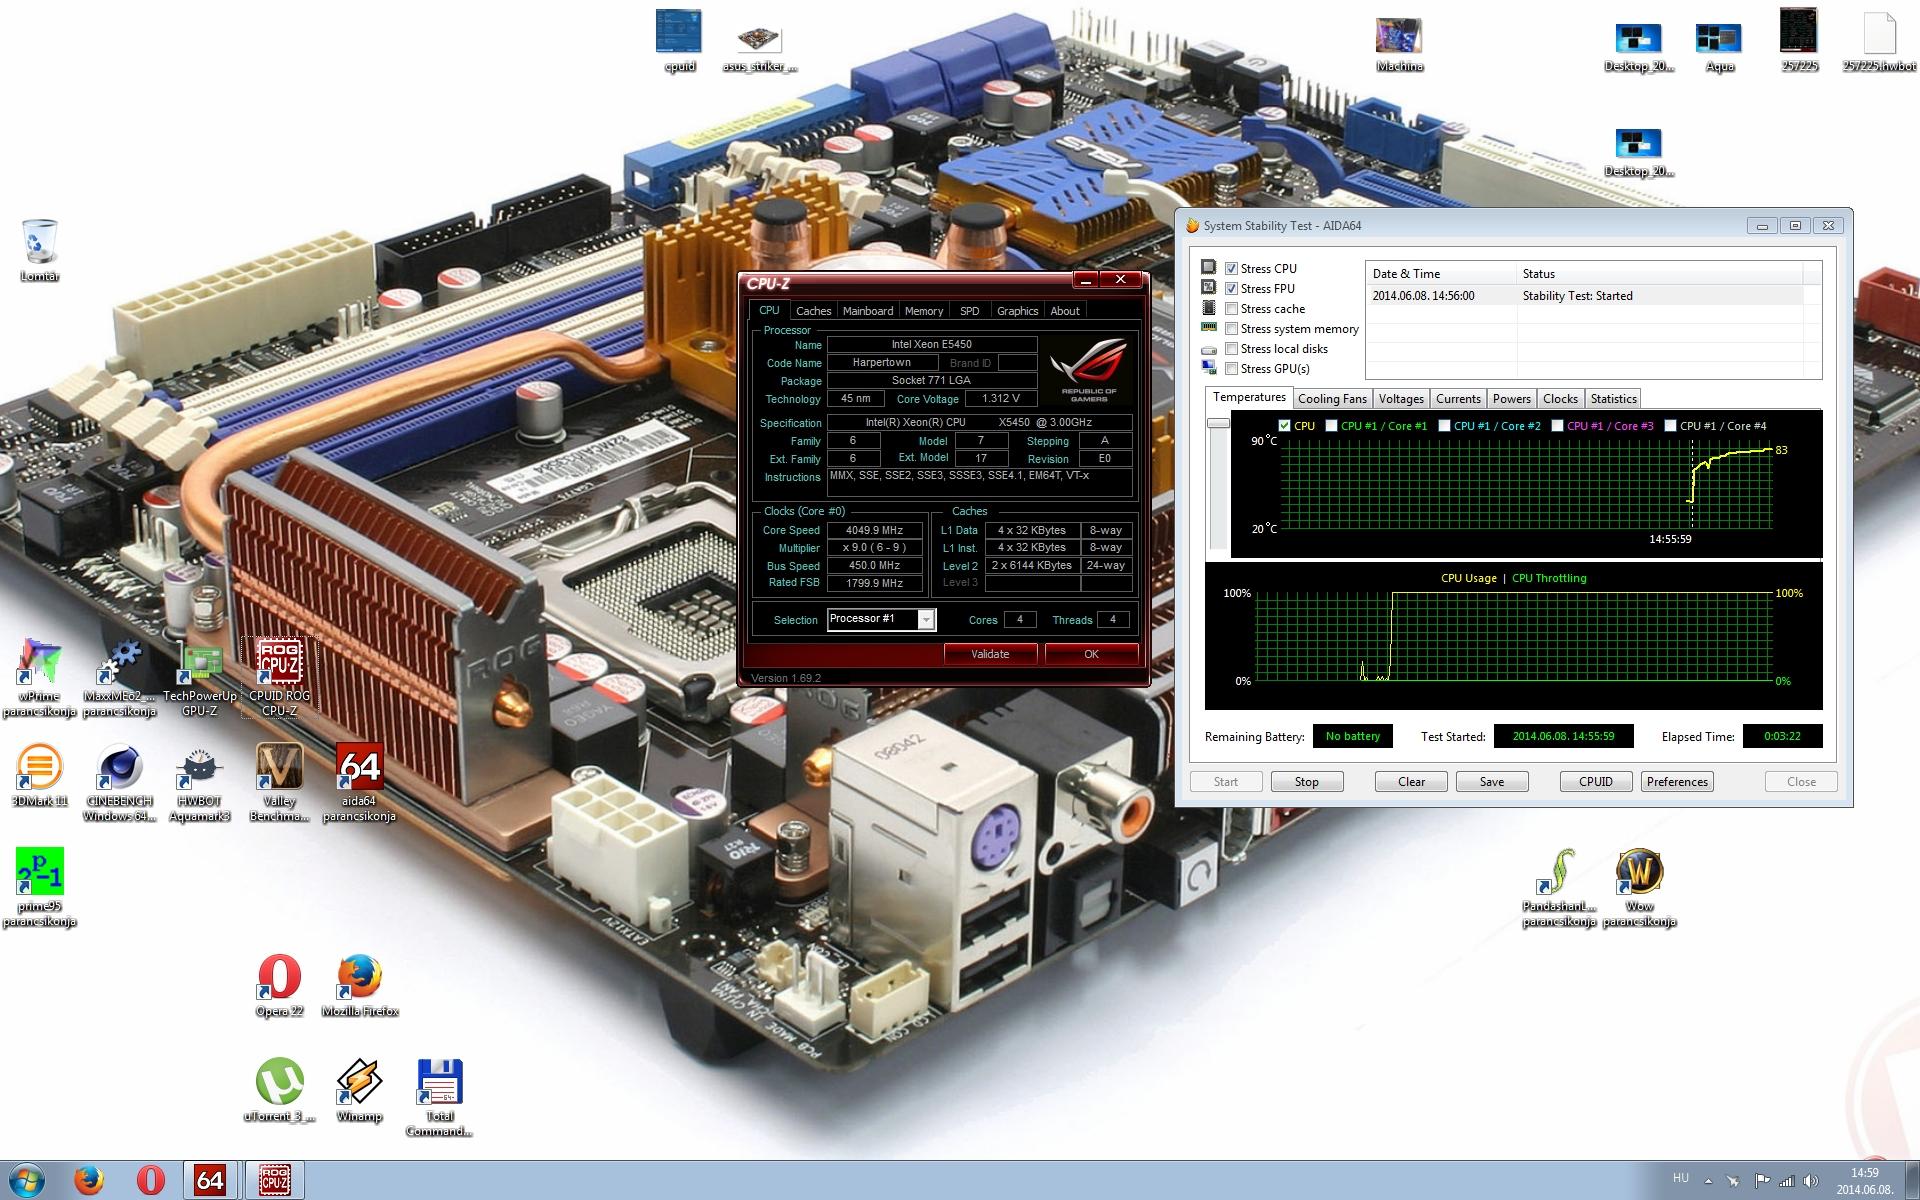Click HU language indicator in taskbar
This screenshot has height=1200, width=1920.
[1681, 1178]
